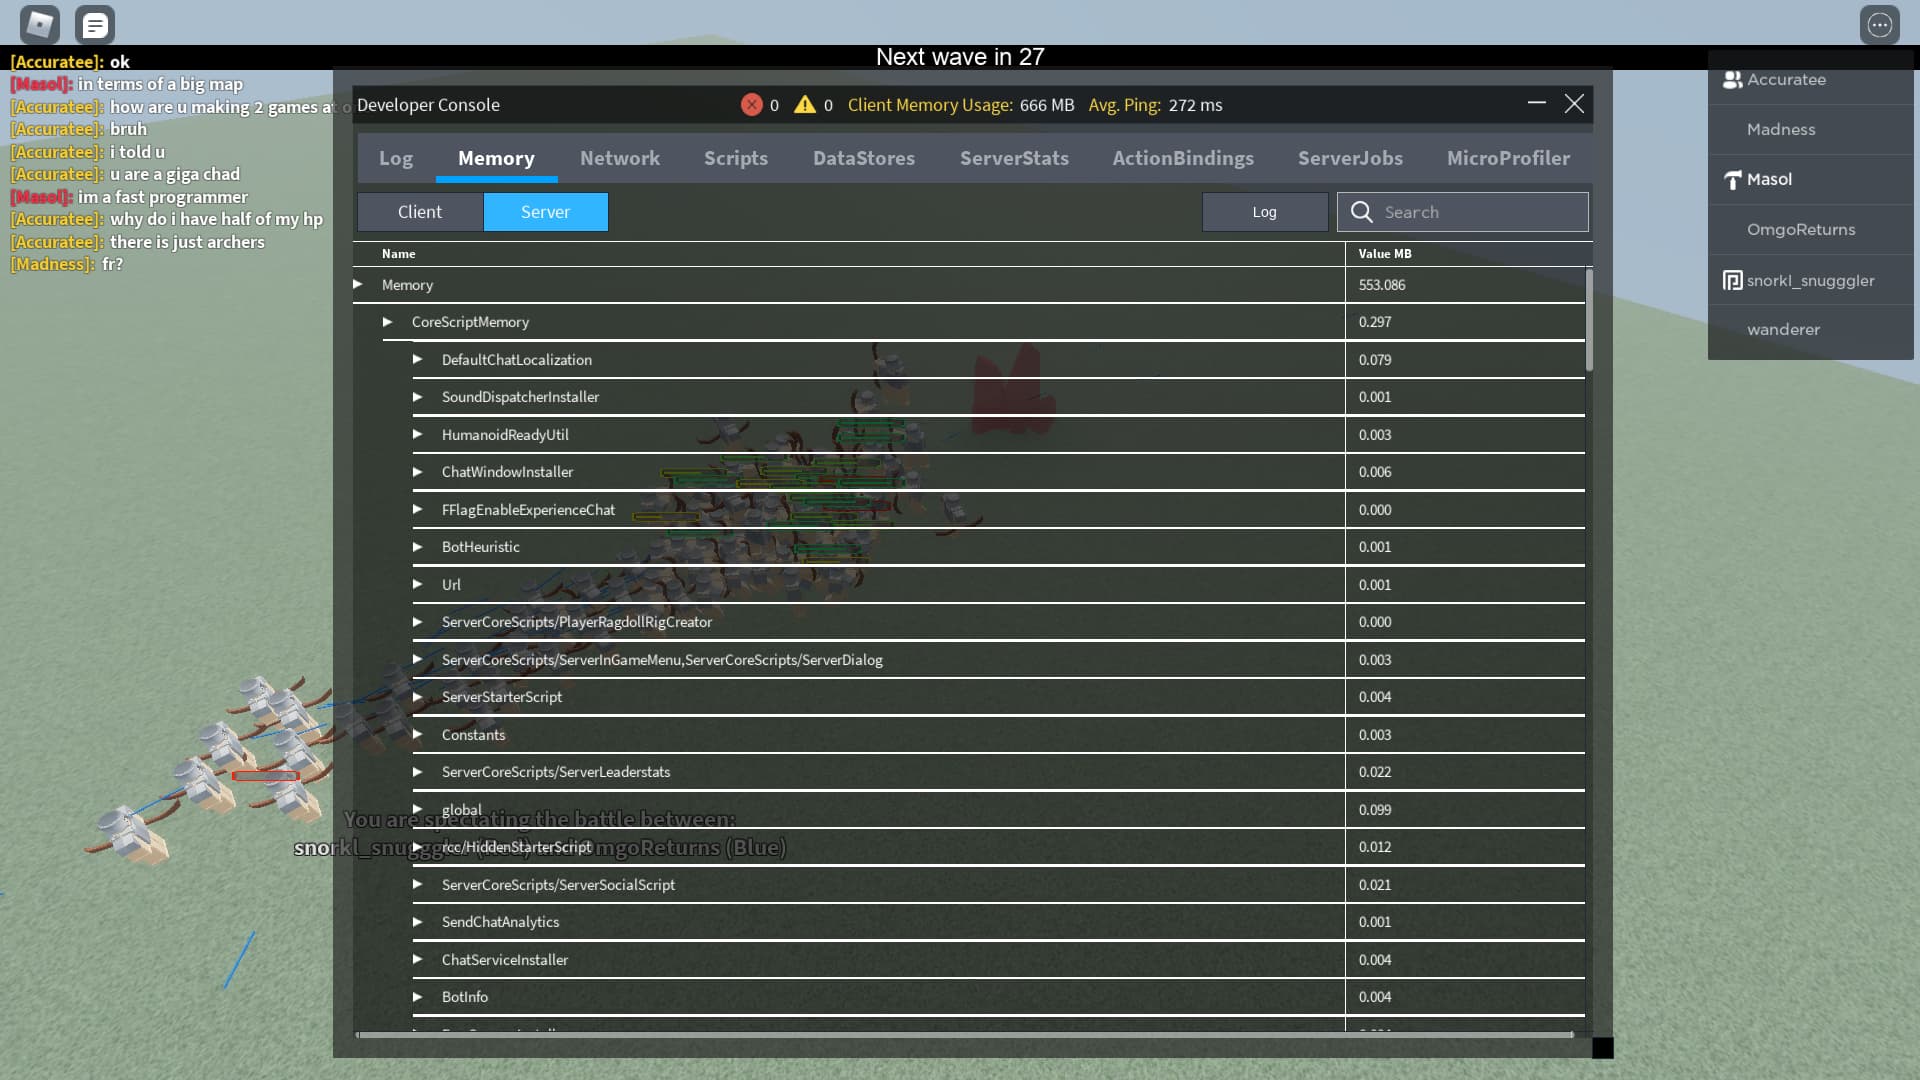
Task: Expand the SoundDispatcherInstaller row
Action: (x=418, y=397)
